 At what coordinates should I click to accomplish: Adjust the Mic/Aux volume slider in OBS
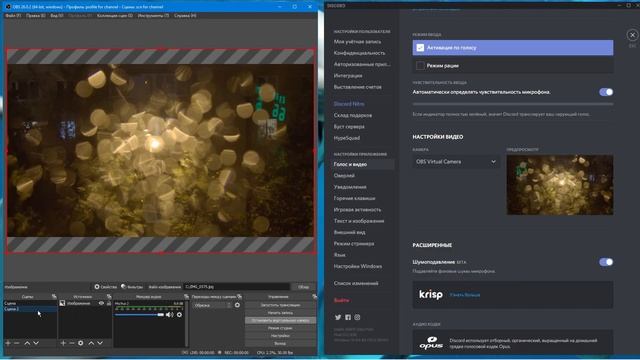click(139, 315)
